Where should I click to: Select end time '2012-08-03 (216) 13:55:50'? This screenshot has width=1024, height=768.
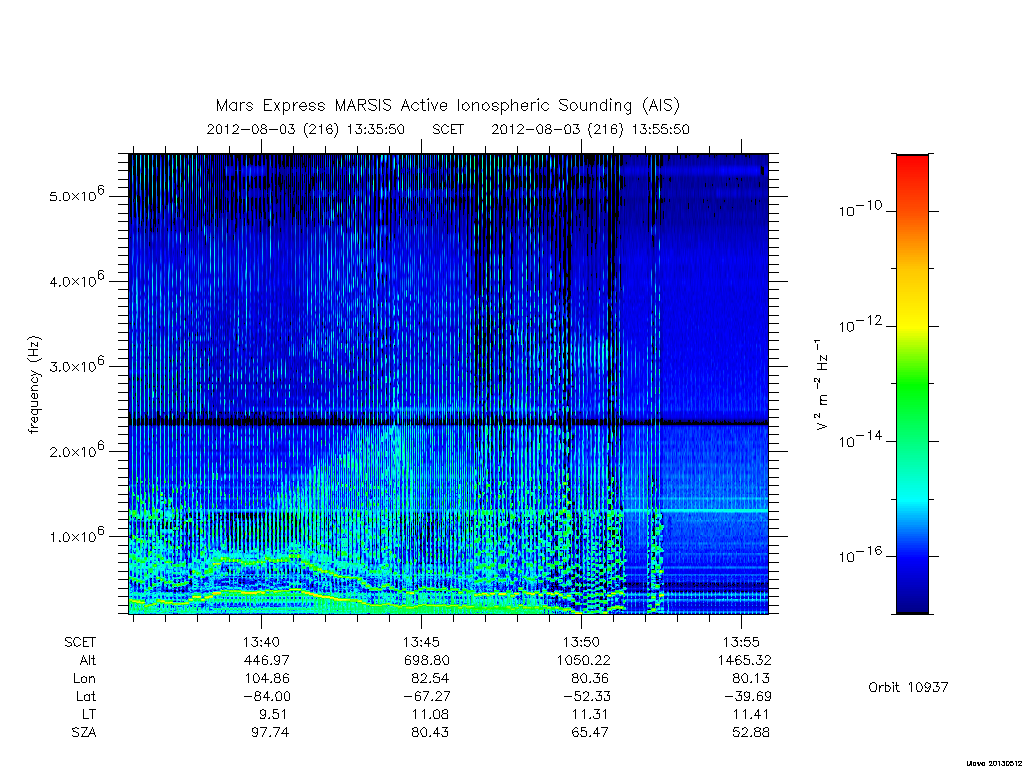pos(590,129)
